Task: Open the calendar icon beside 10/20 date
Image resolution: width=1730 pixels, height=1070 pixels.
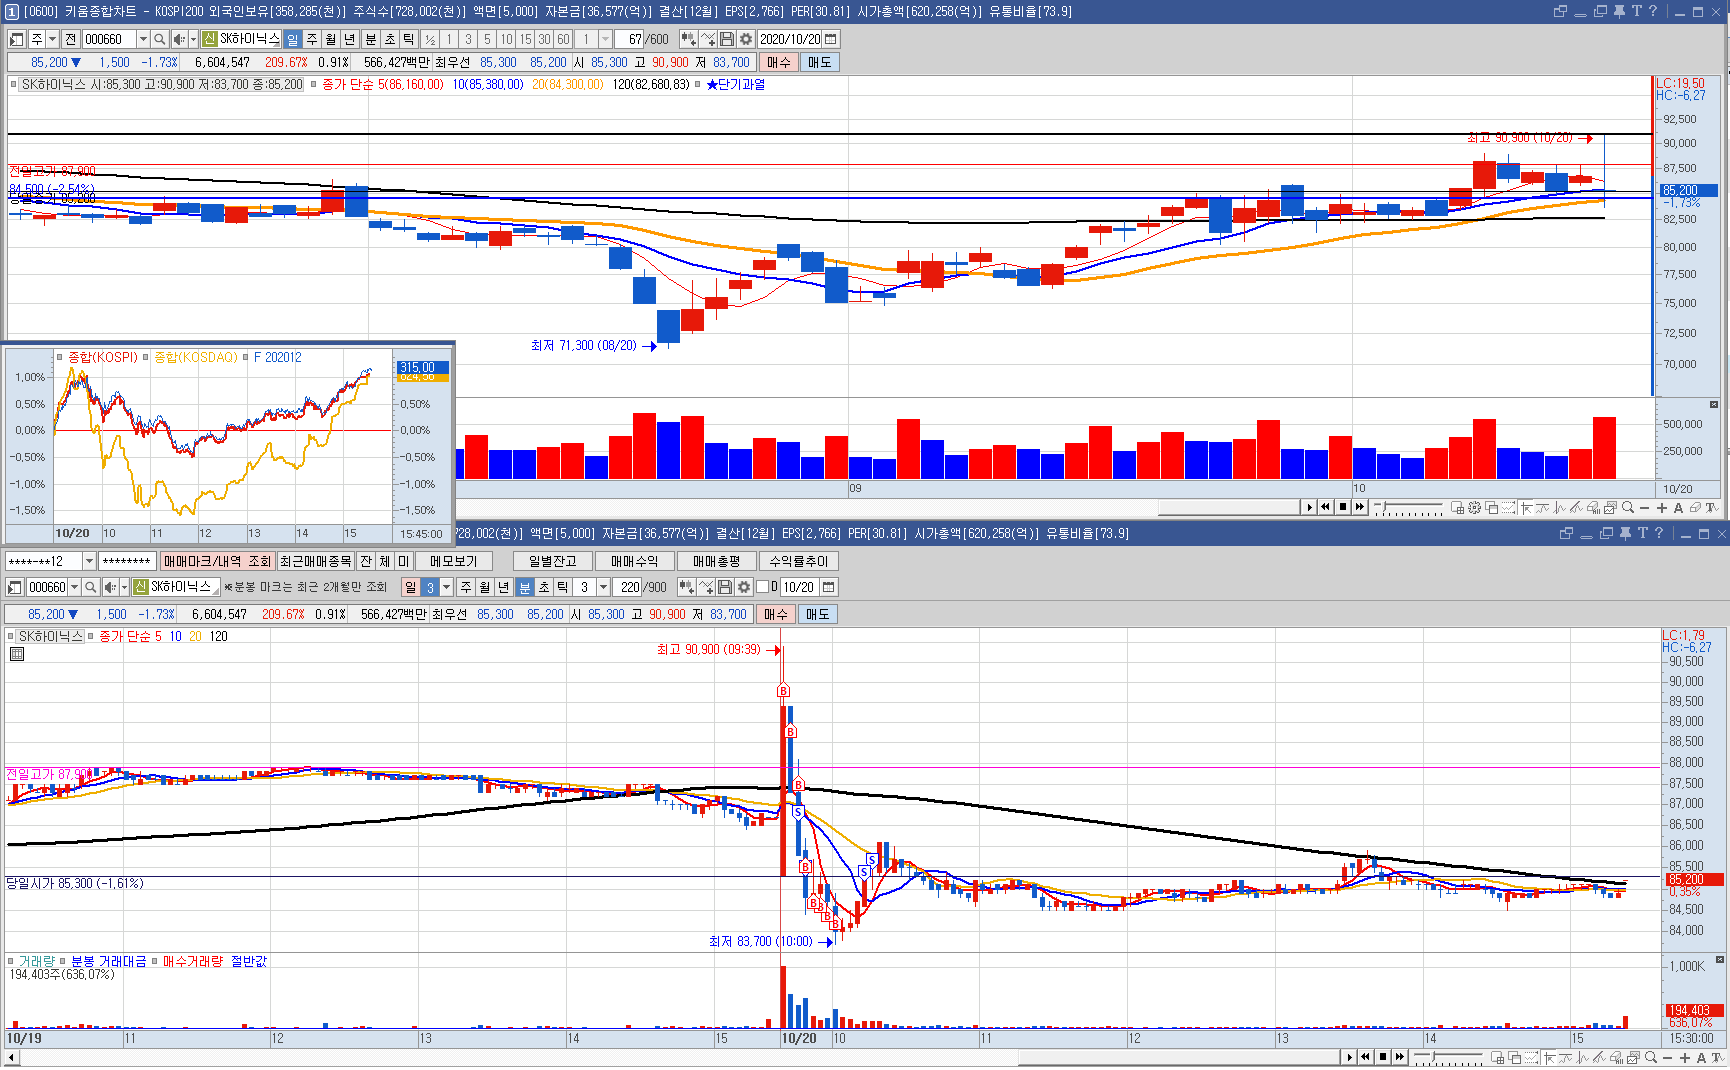Action: click(x=828, y=587)
